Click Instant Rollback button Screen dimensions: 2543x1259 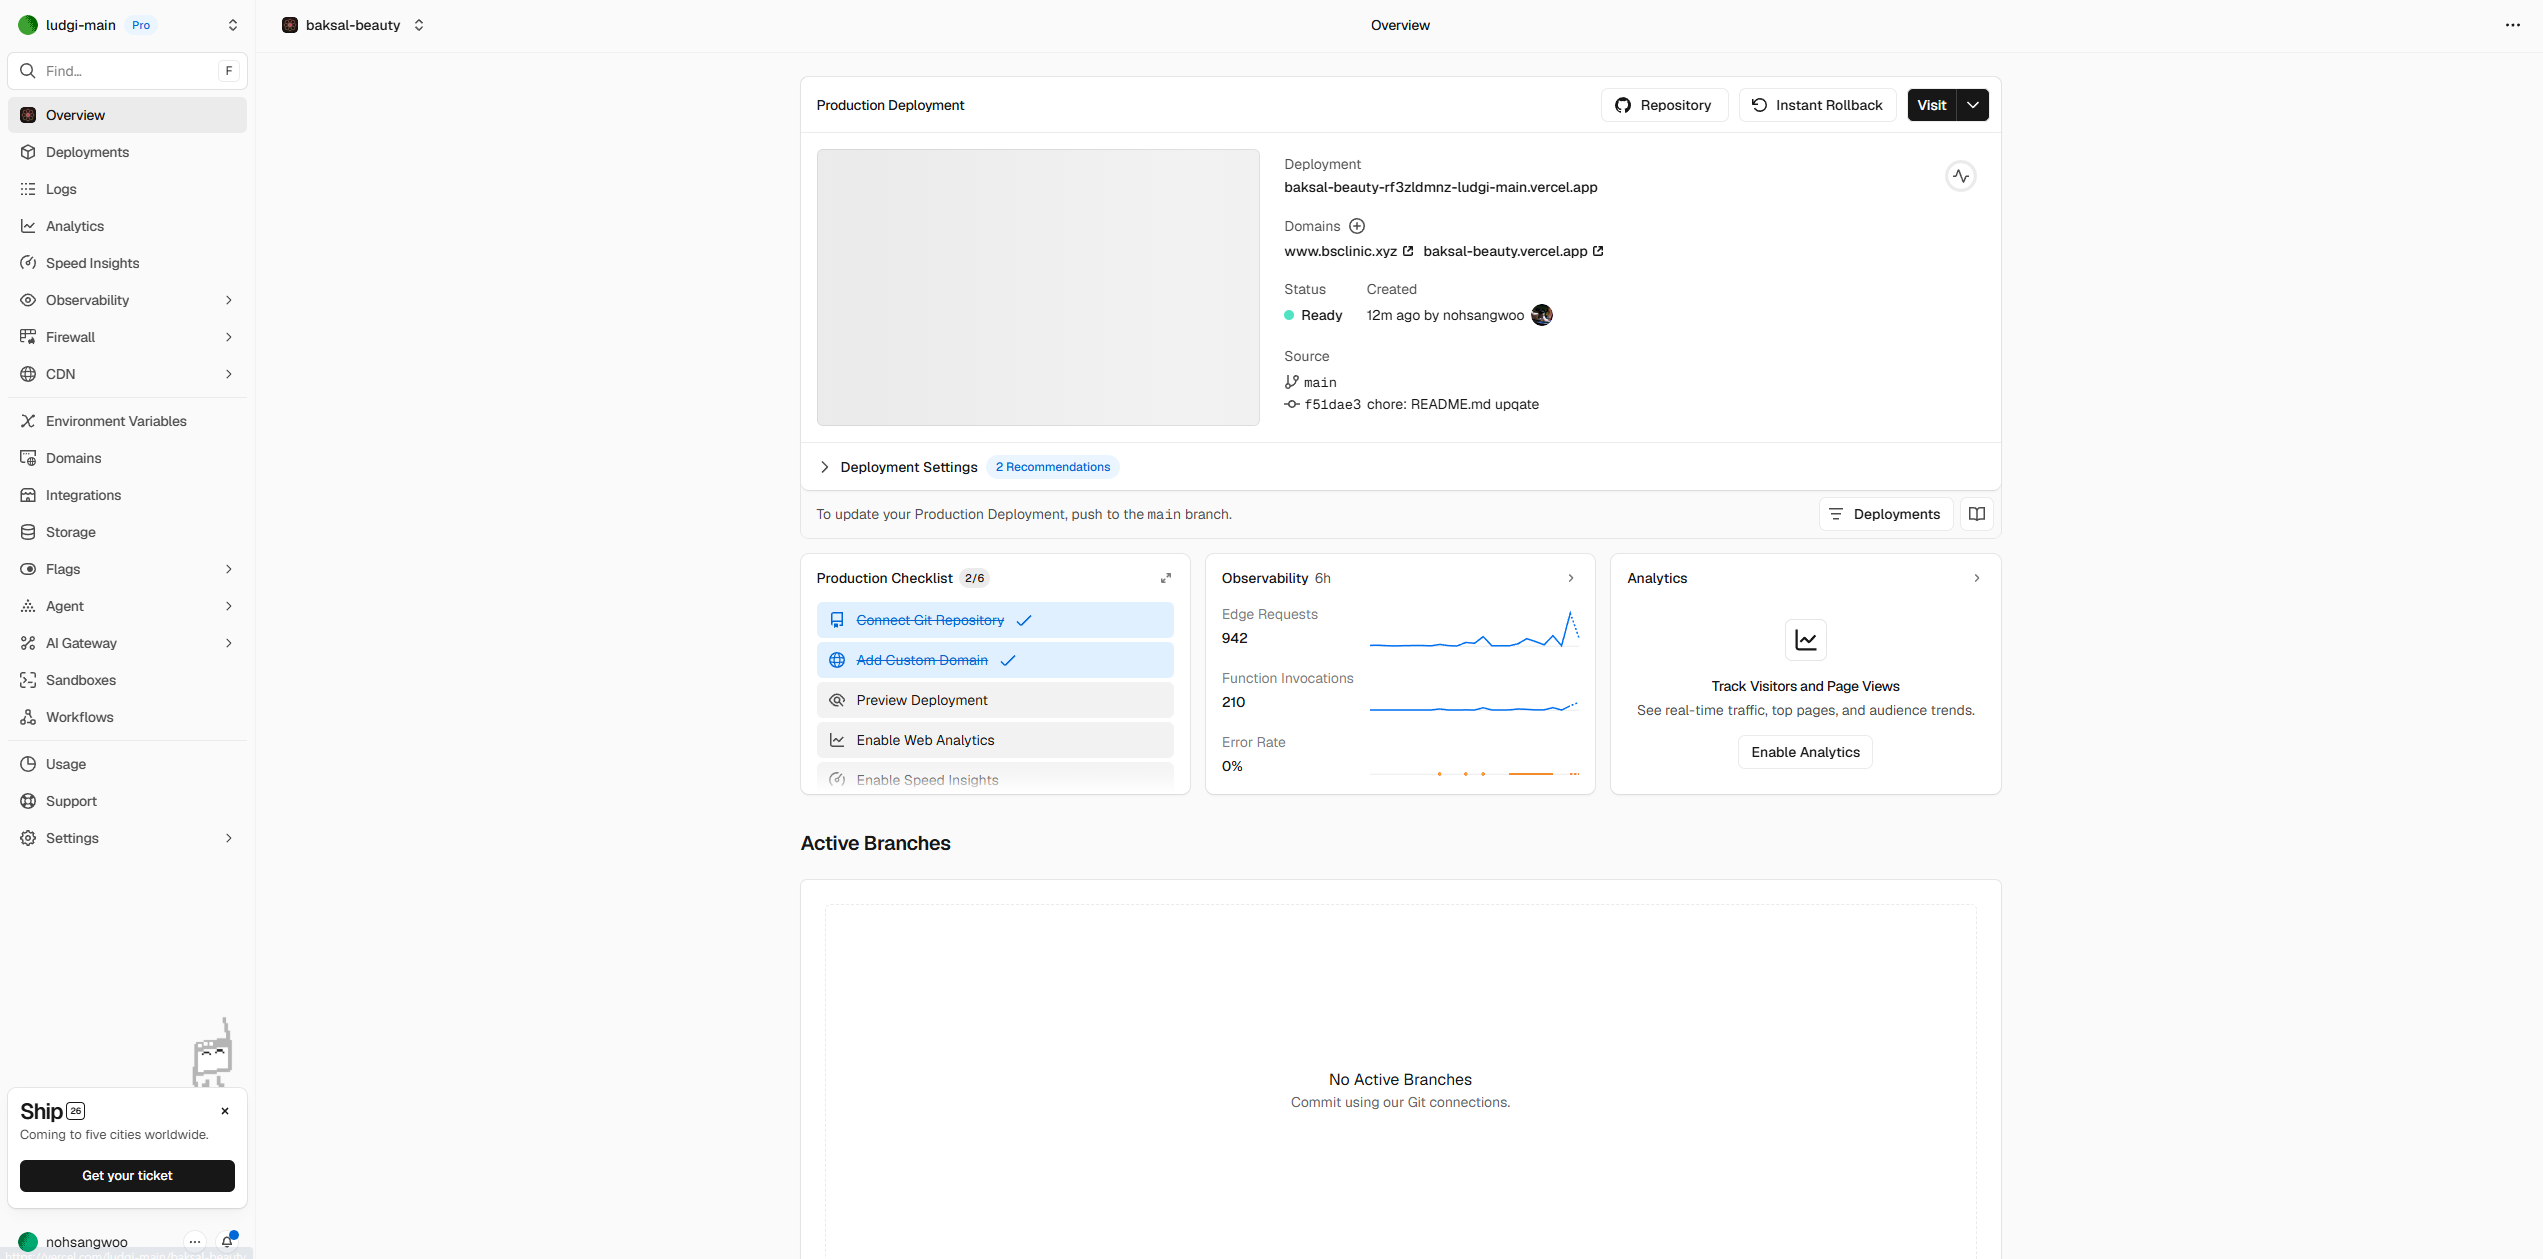tap(1817, 105)
